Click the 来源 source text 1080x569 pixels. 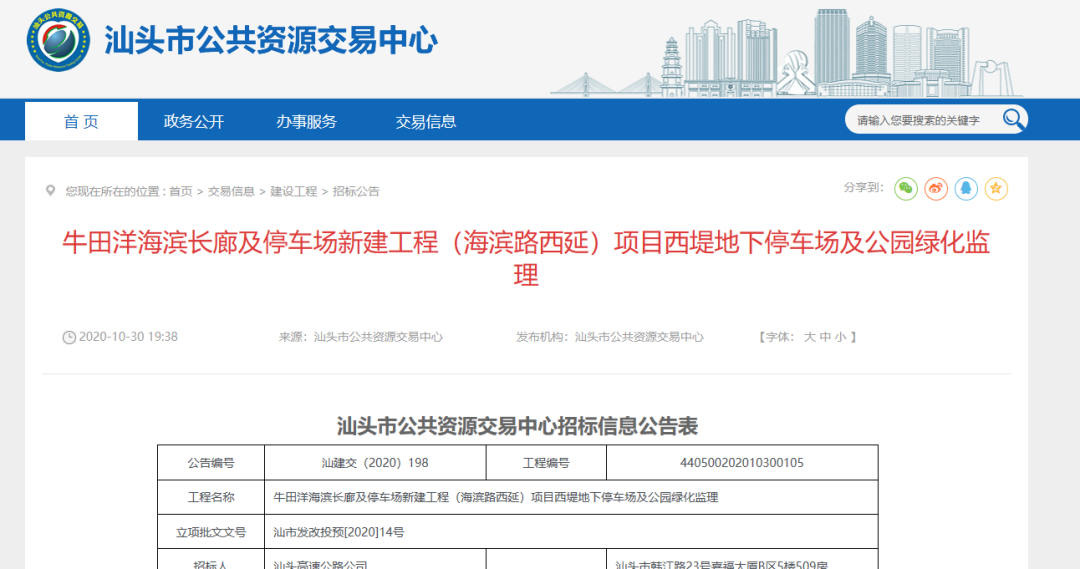(360, 337)
